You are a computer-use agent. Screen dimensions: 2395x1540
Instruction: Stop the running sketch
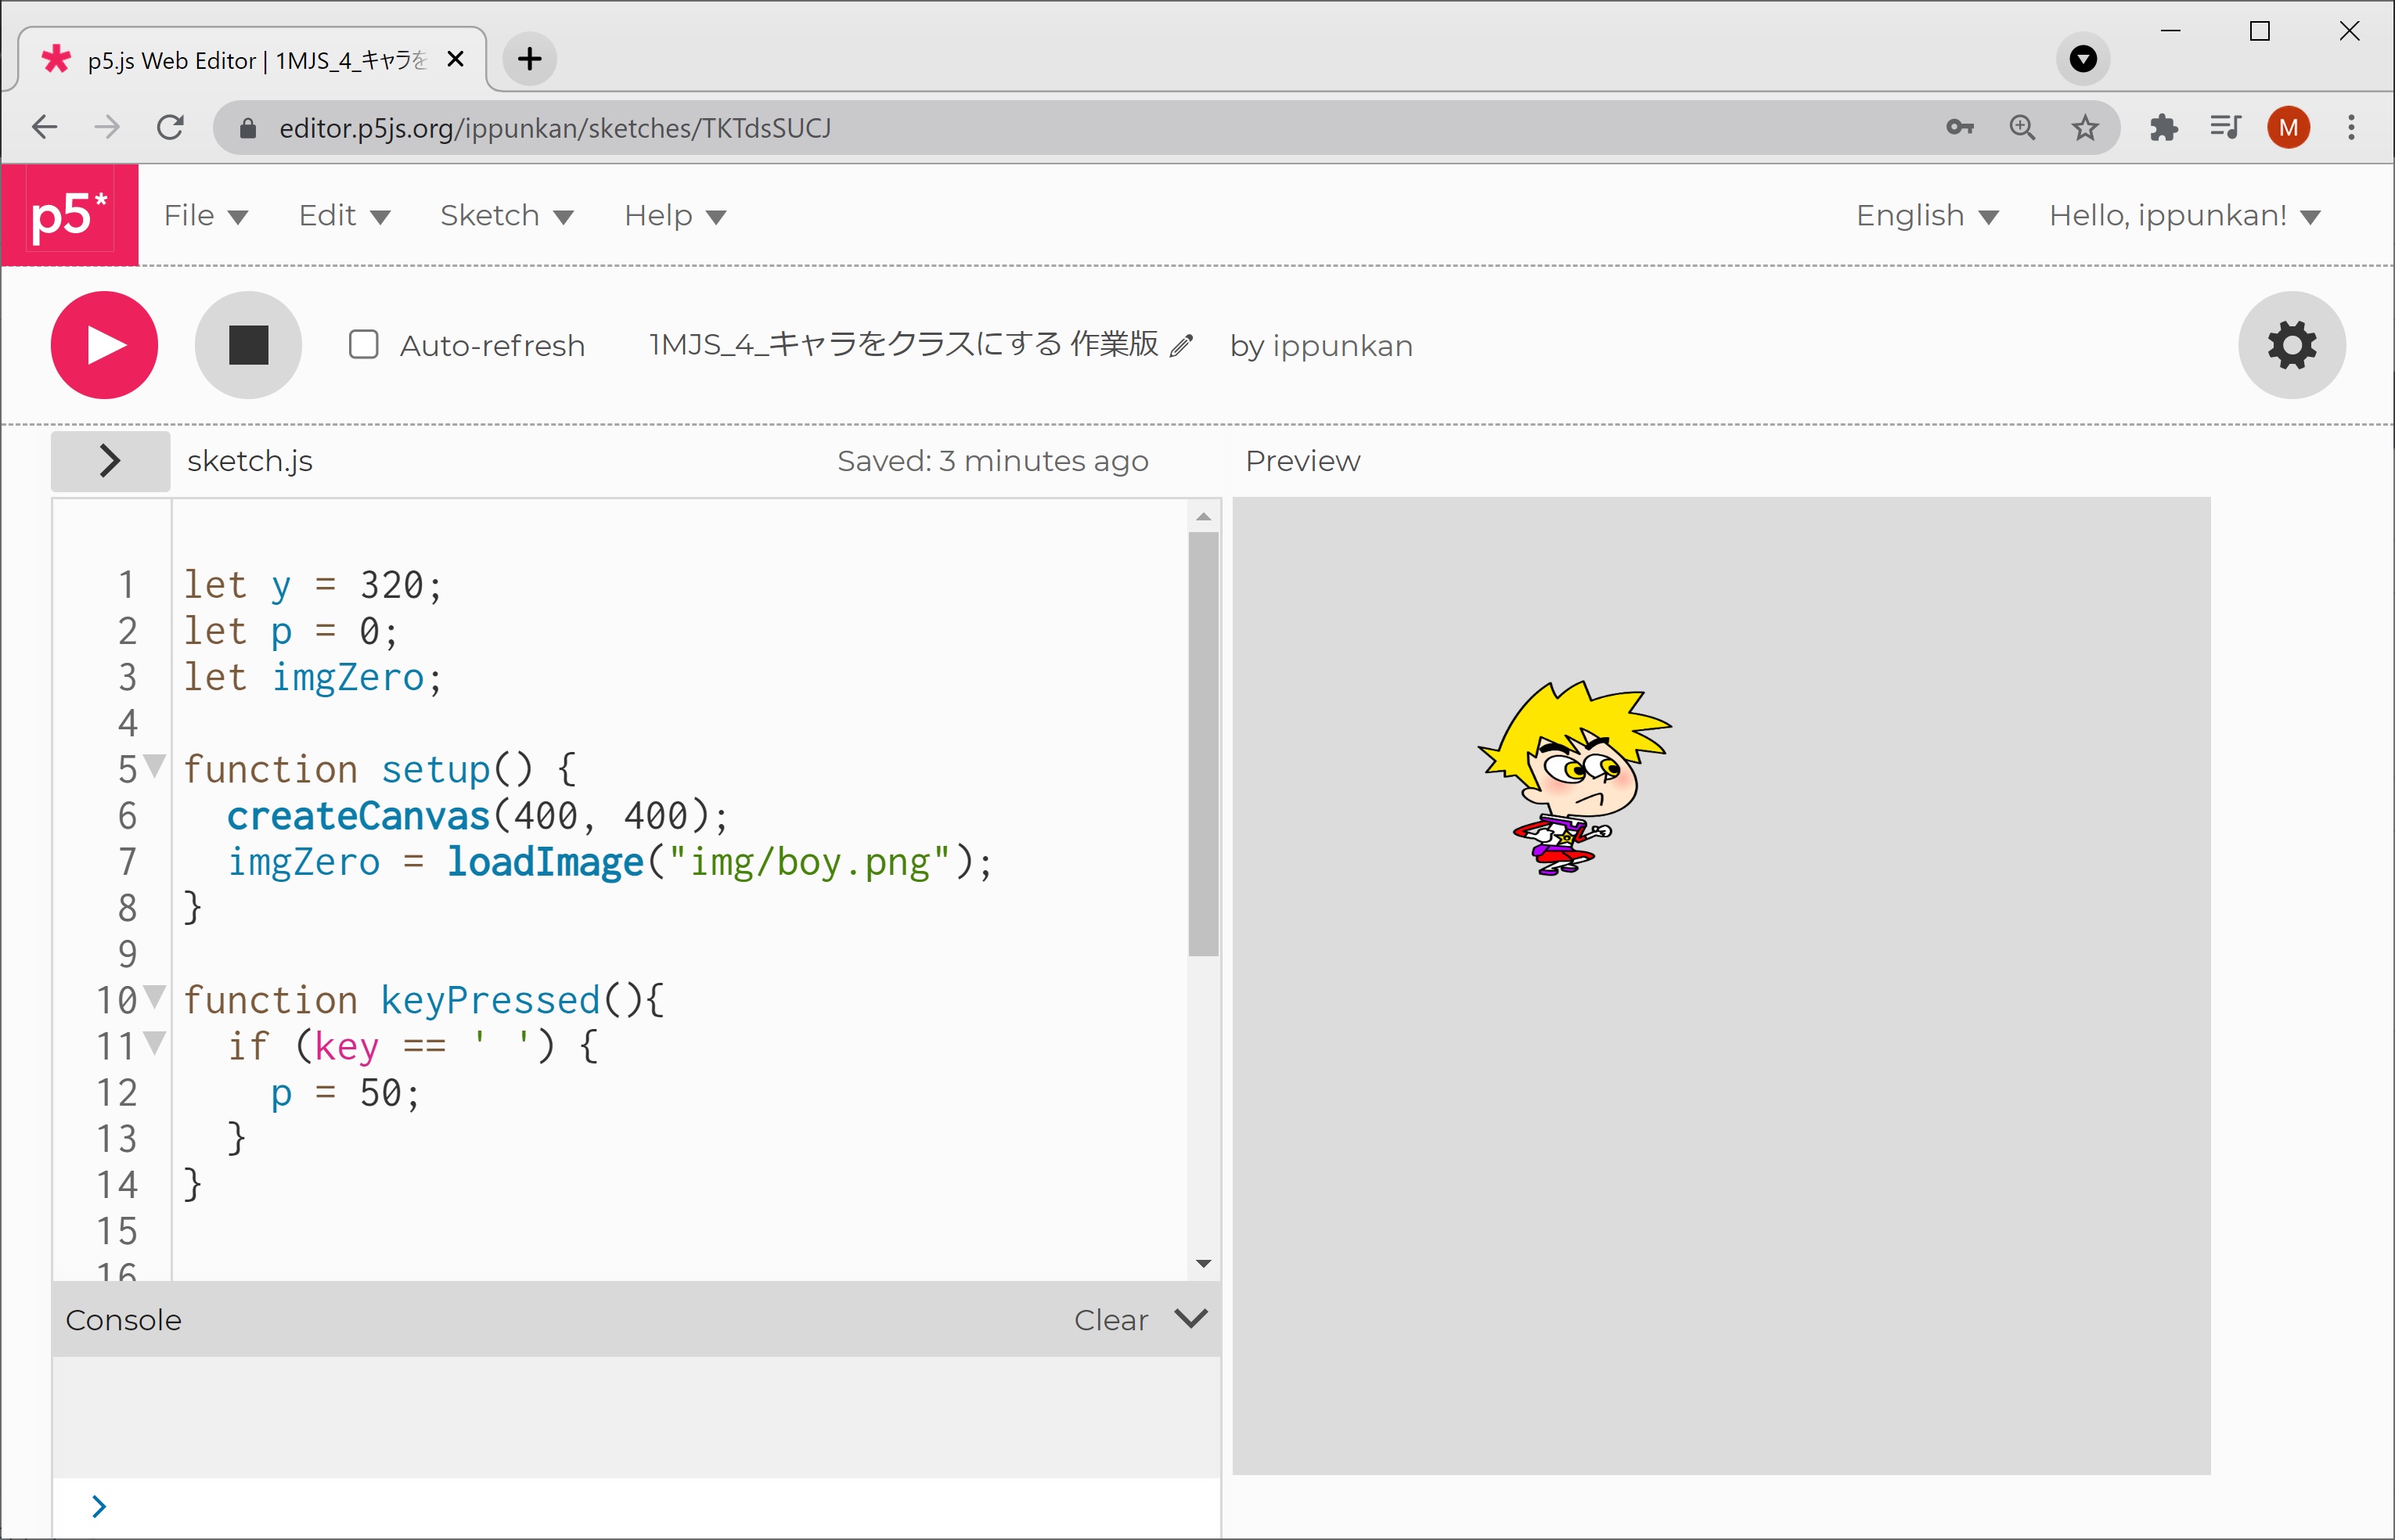248,344
